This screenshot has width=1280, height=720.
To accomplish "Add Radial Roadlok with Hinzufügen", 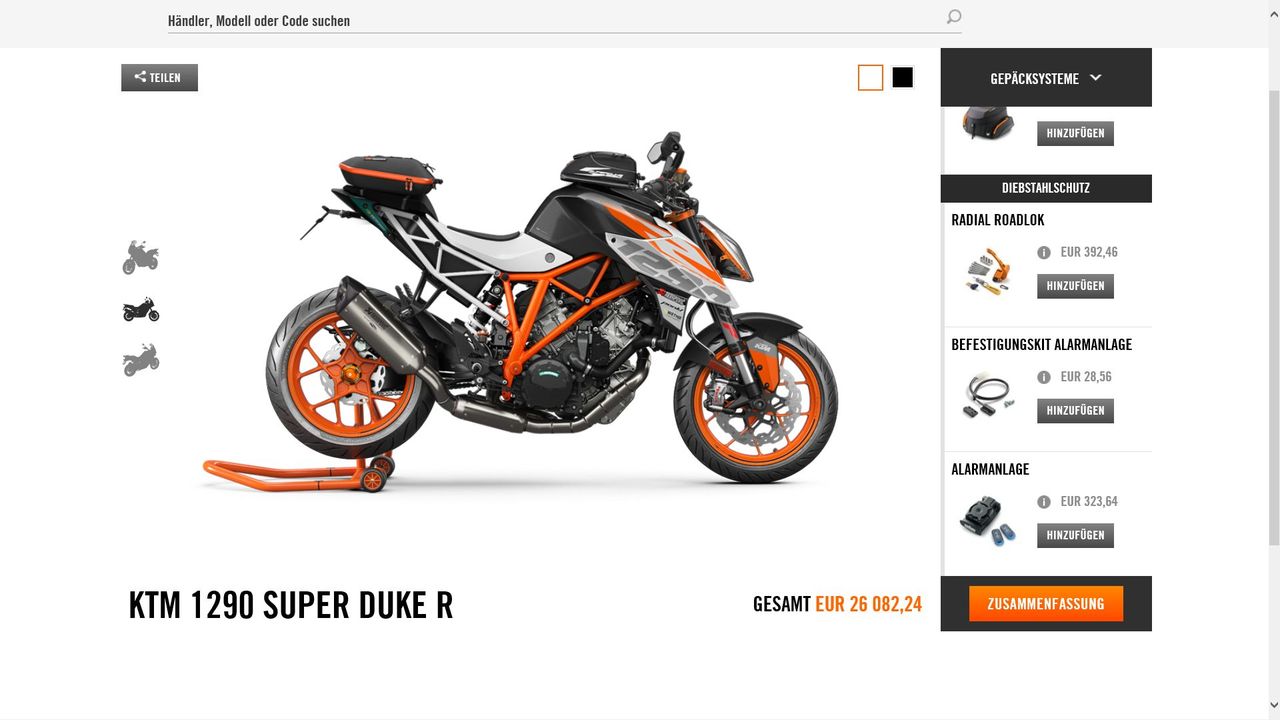I will [1075, 286].
